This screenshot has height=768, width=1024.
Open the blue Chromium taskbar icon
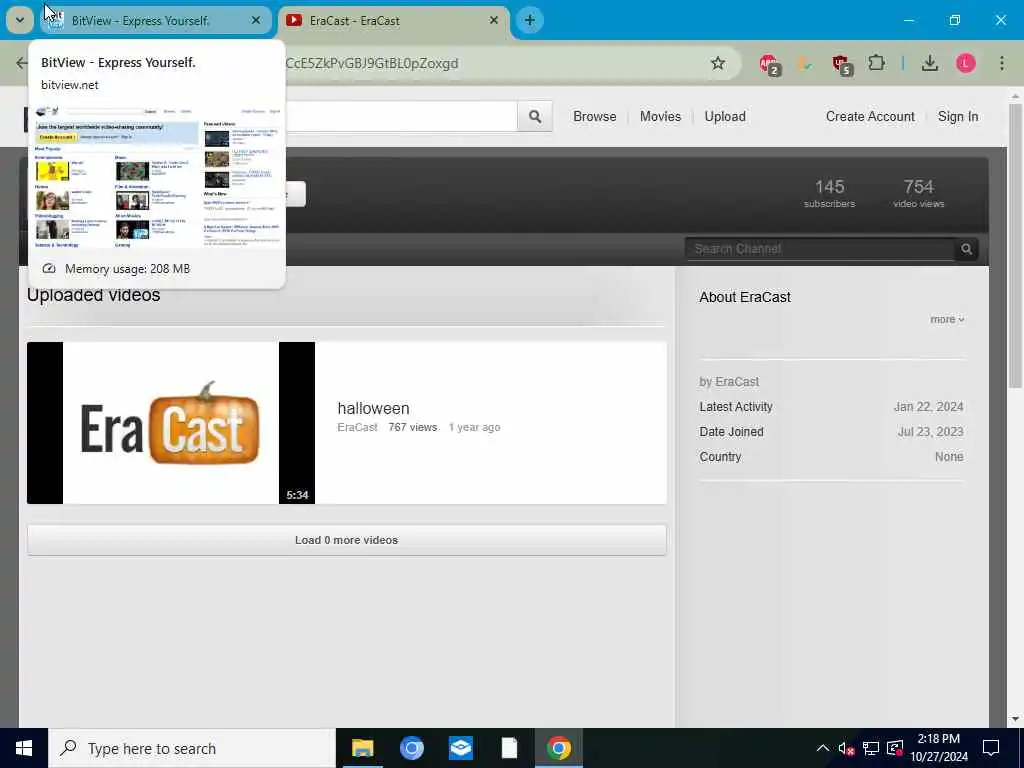[x=411, y=748]
